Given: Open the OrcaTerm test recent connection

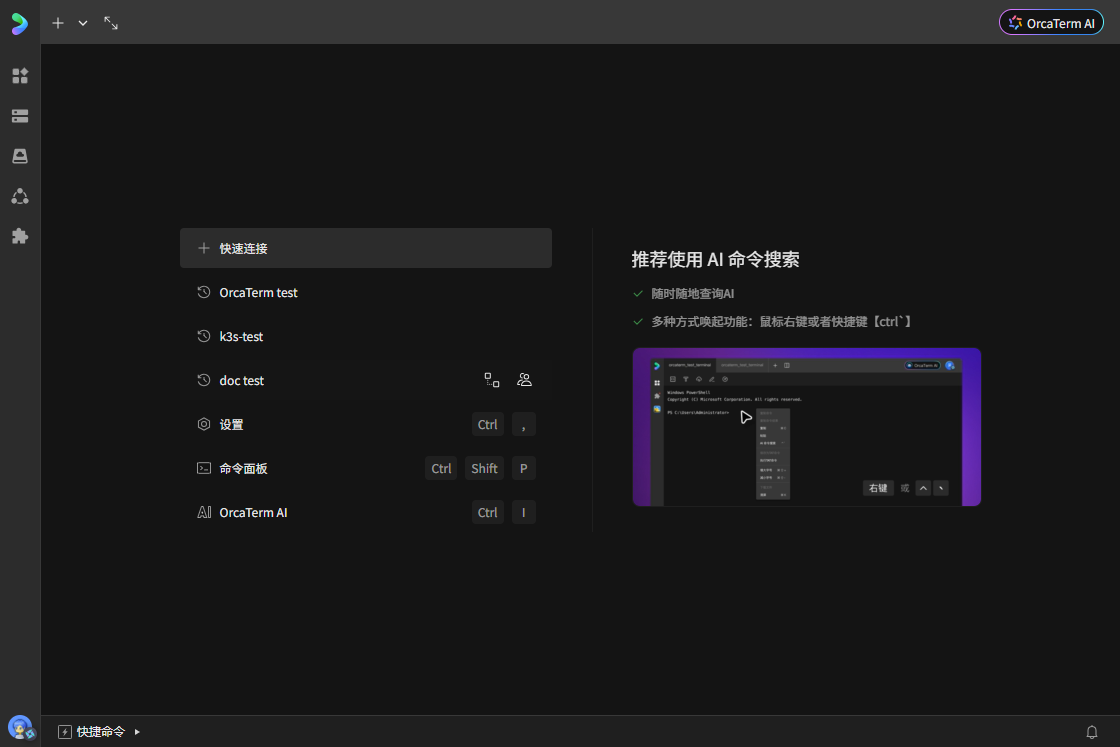Looking at the screenshot, I should click(x=366, y=292).
